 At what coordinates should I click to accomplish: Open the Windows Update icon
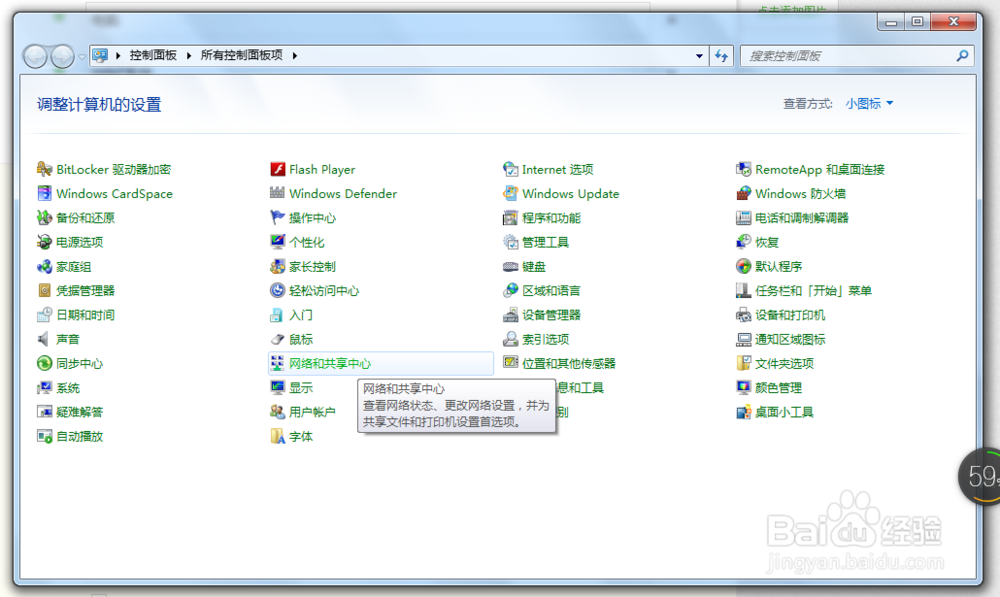tap(510, 193)
